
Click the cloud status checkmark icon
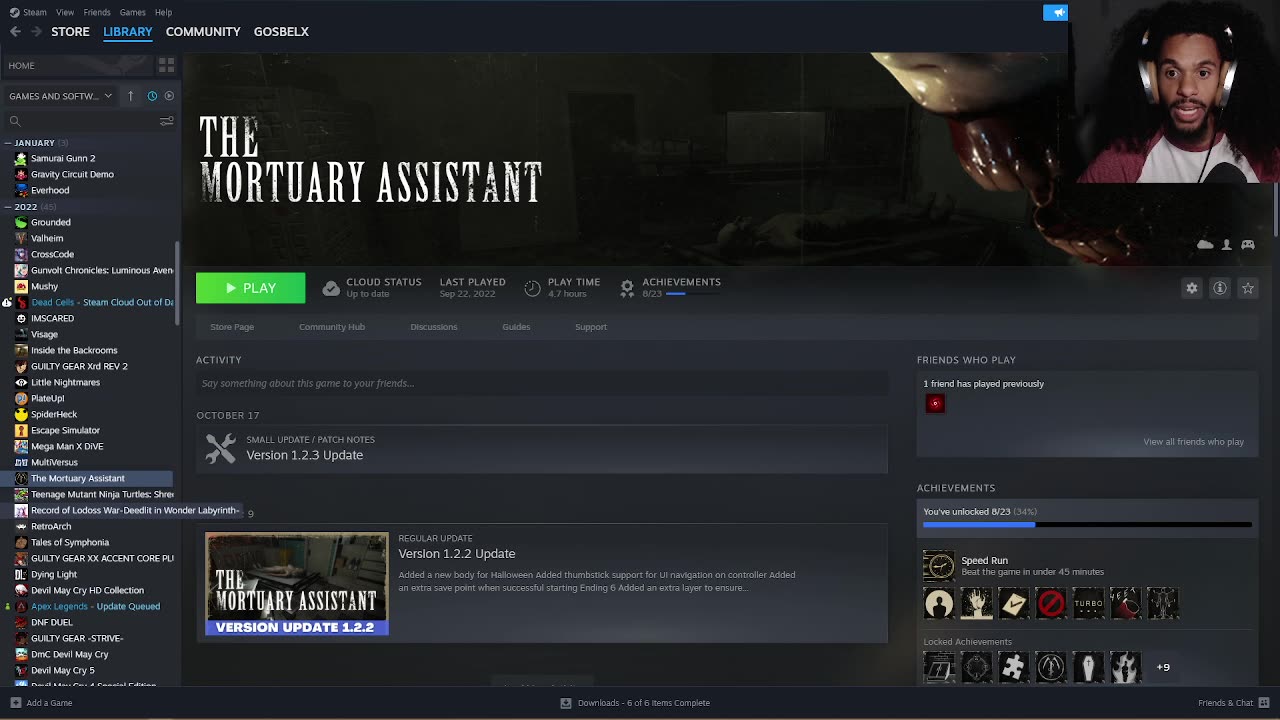[x=331, y=288]
